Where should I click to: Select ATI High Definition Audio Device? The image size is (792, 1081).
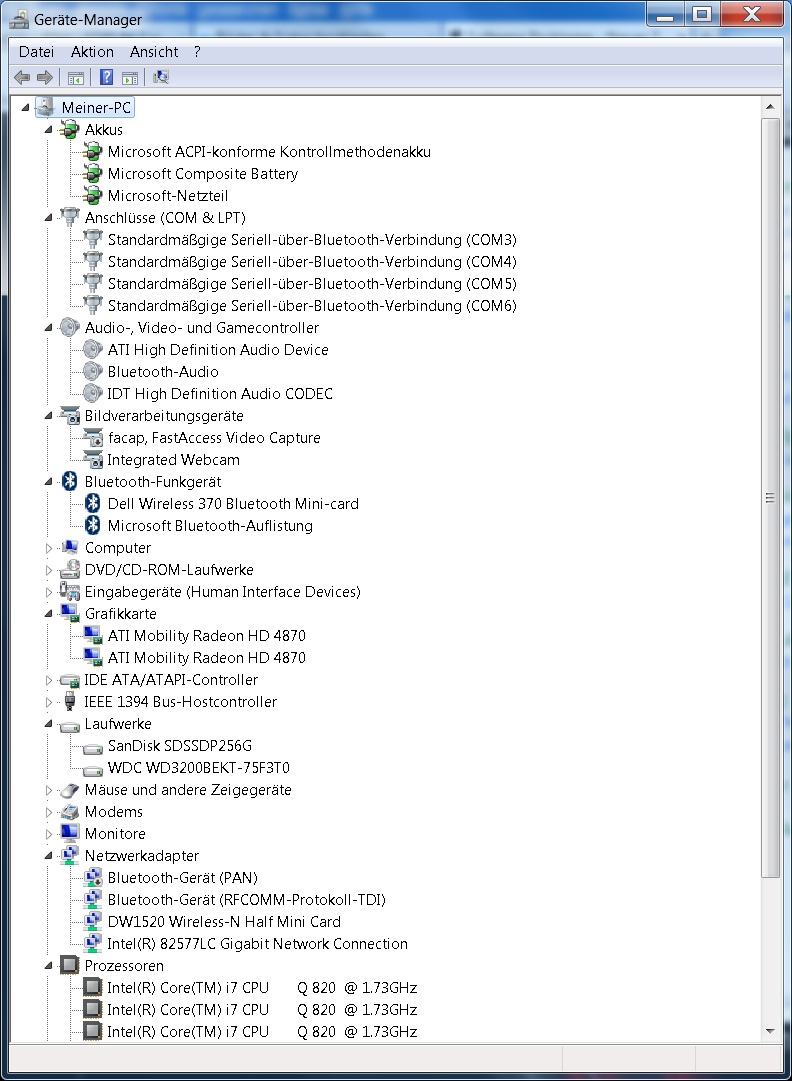tap(218, 350)
